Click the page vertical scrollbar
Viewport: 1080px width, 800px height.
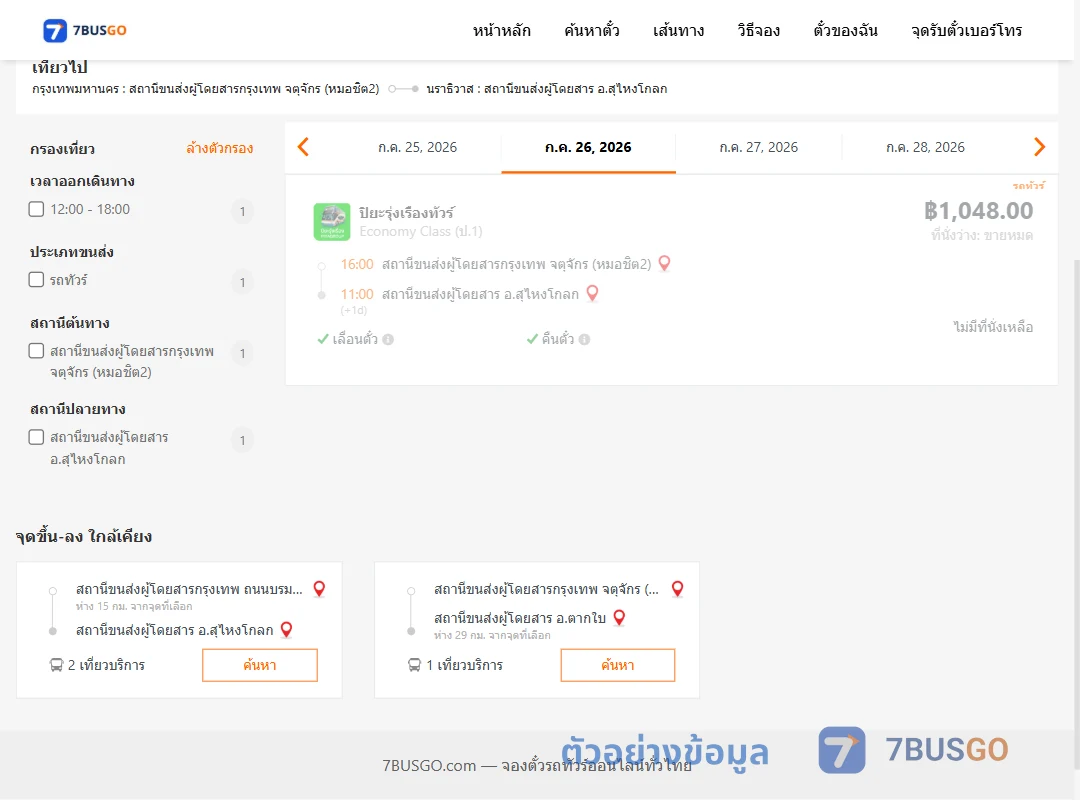click(x=1076, y=513)
